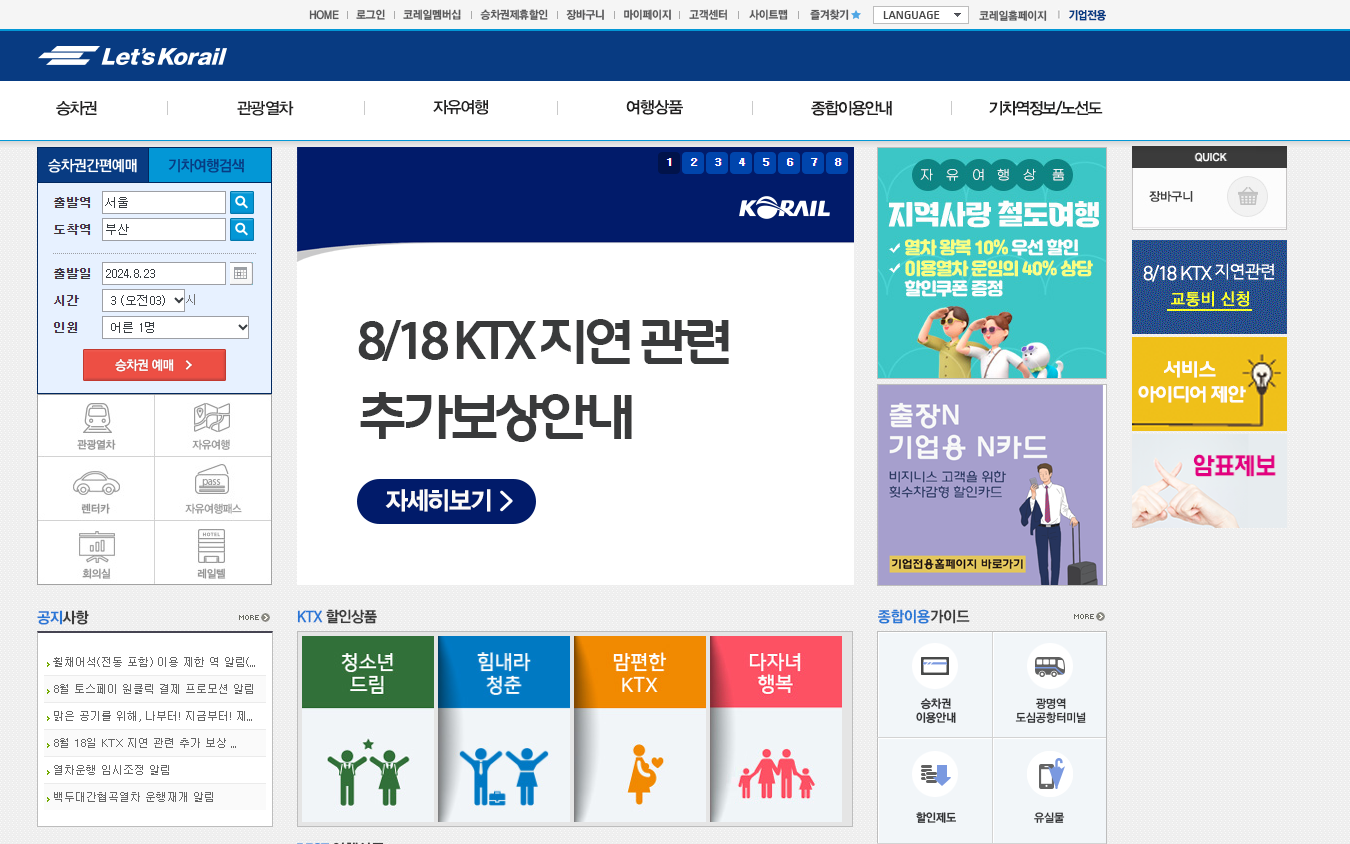Open 자유여행패스 pass icon shortcut
Screen dimensions: 1350x844
[212, 490]
